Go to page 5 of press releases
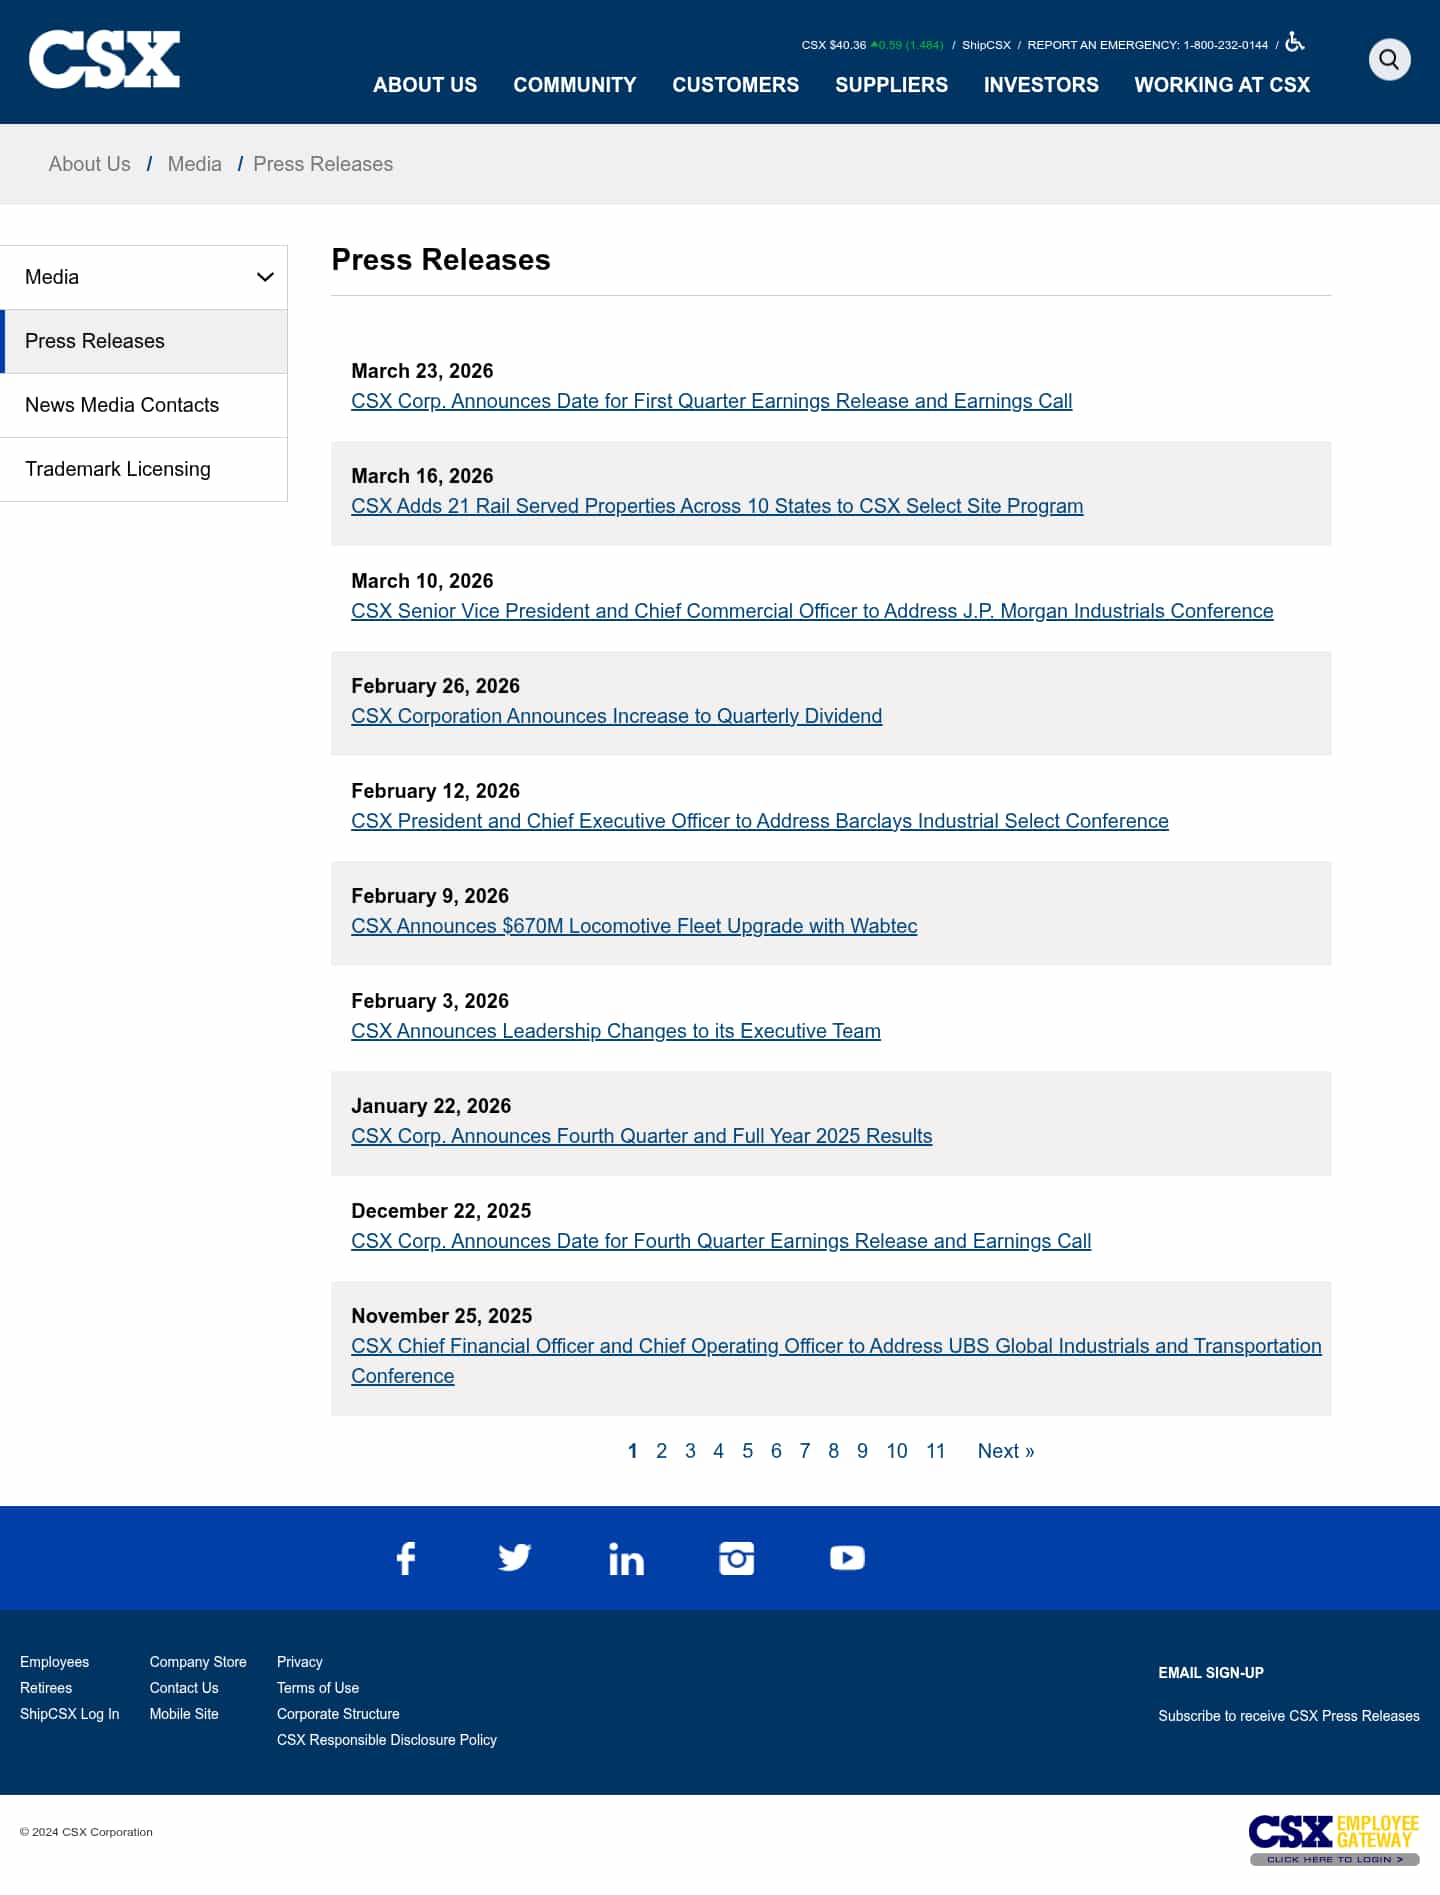The image size is (1440, 1895). (x=747, y=1451)
